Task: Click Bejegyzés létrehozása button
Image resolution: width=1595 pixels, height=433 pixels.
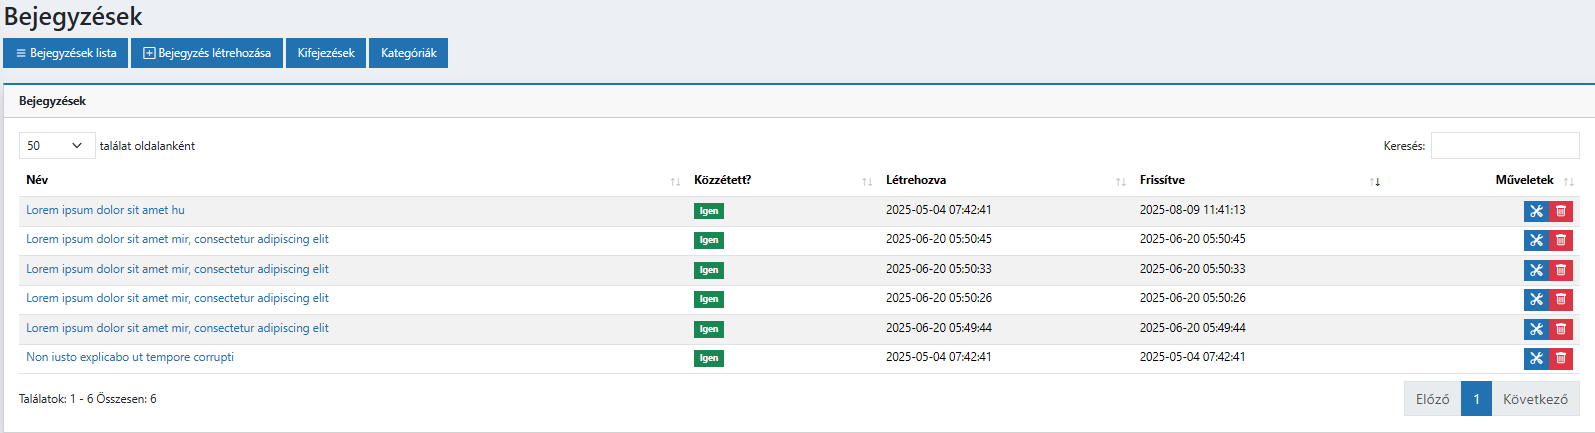Action: coord(207,53)
